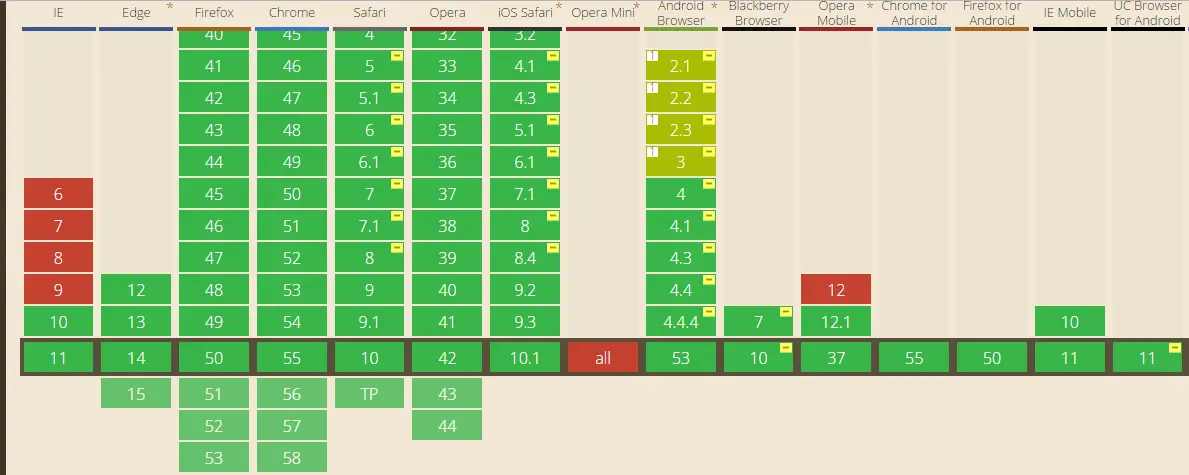The height and width of the screenshot is (475, 1189).
Task: Click the prefix badge on Android Browser 4.3
Action: coord(708,247)
